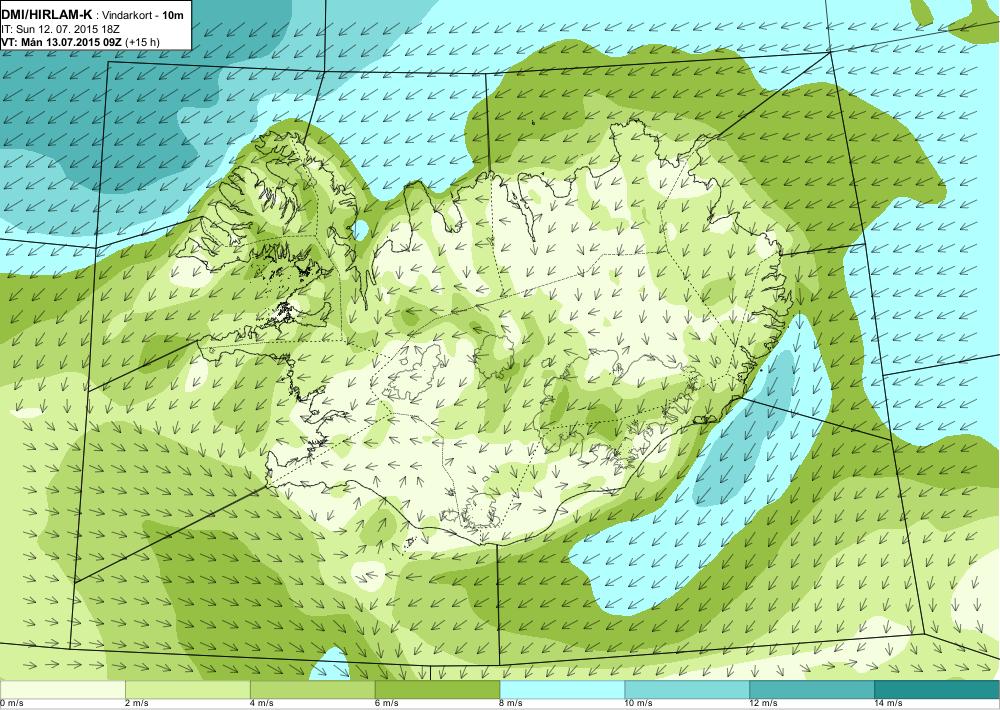The height and width of the screenshot is (710, 1000).
Task: Click the '8 m/s' legend label
Action: (512, 704)
